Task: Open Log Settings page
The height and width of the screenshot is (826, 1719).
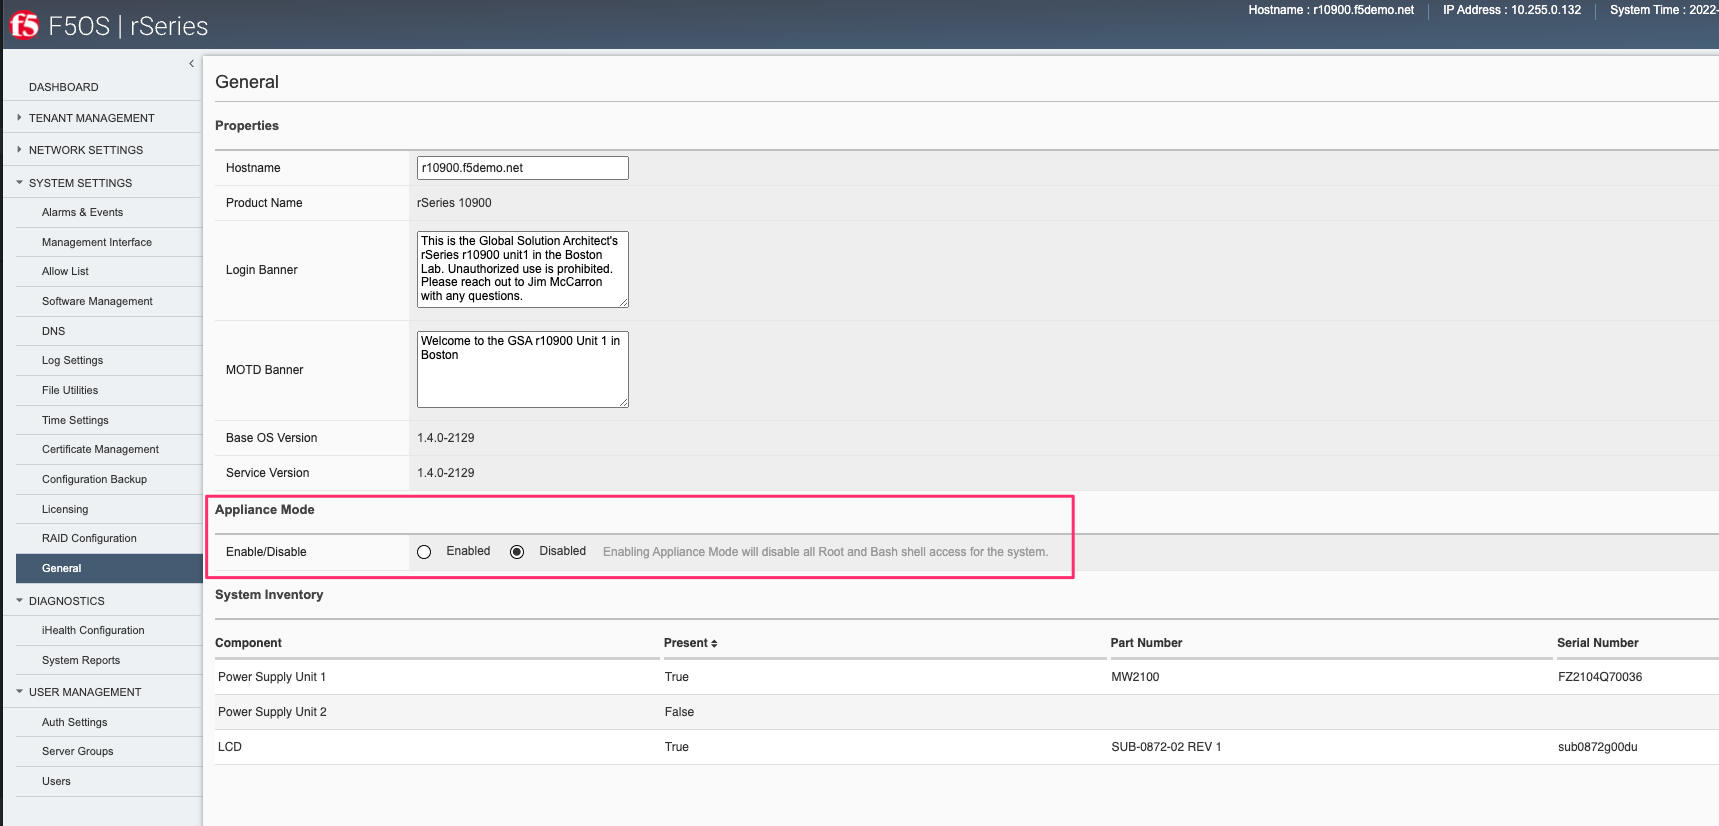Action: (x=72, y=360)
